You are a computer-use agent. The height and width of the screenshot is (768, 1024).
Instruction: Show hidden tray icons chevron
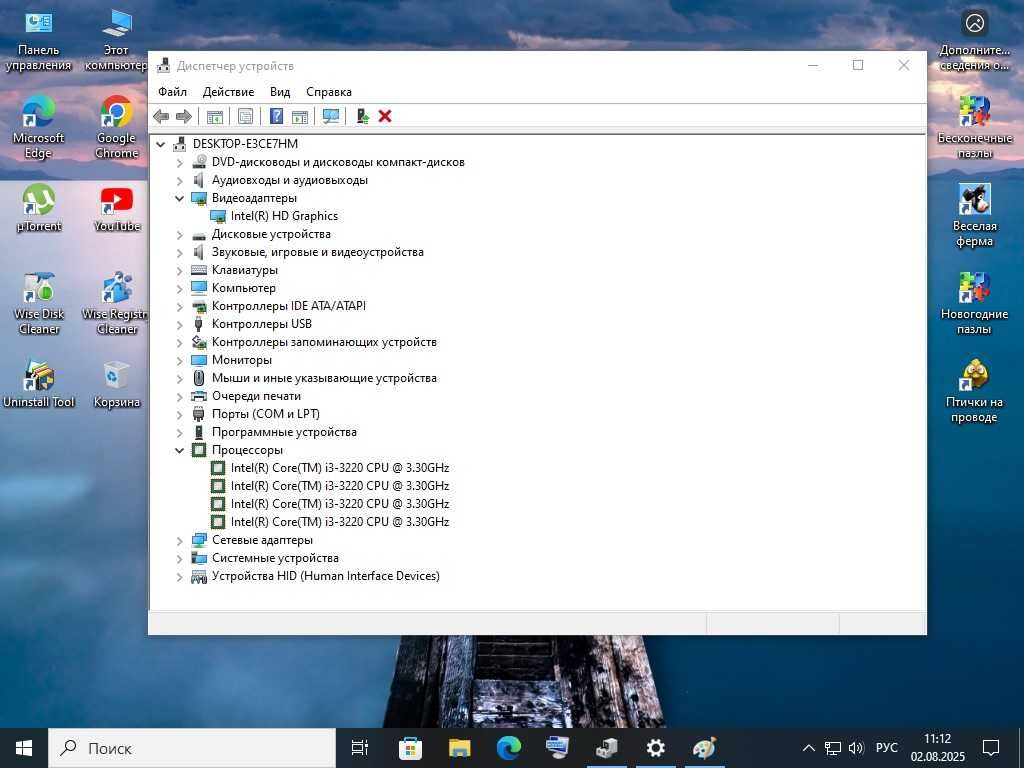(808, 748)
